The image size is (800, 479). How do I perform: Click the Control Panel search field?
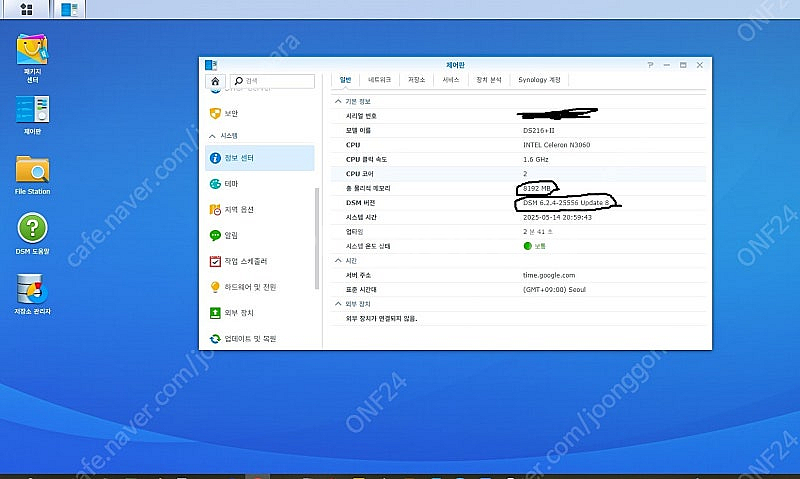[272, 81]
